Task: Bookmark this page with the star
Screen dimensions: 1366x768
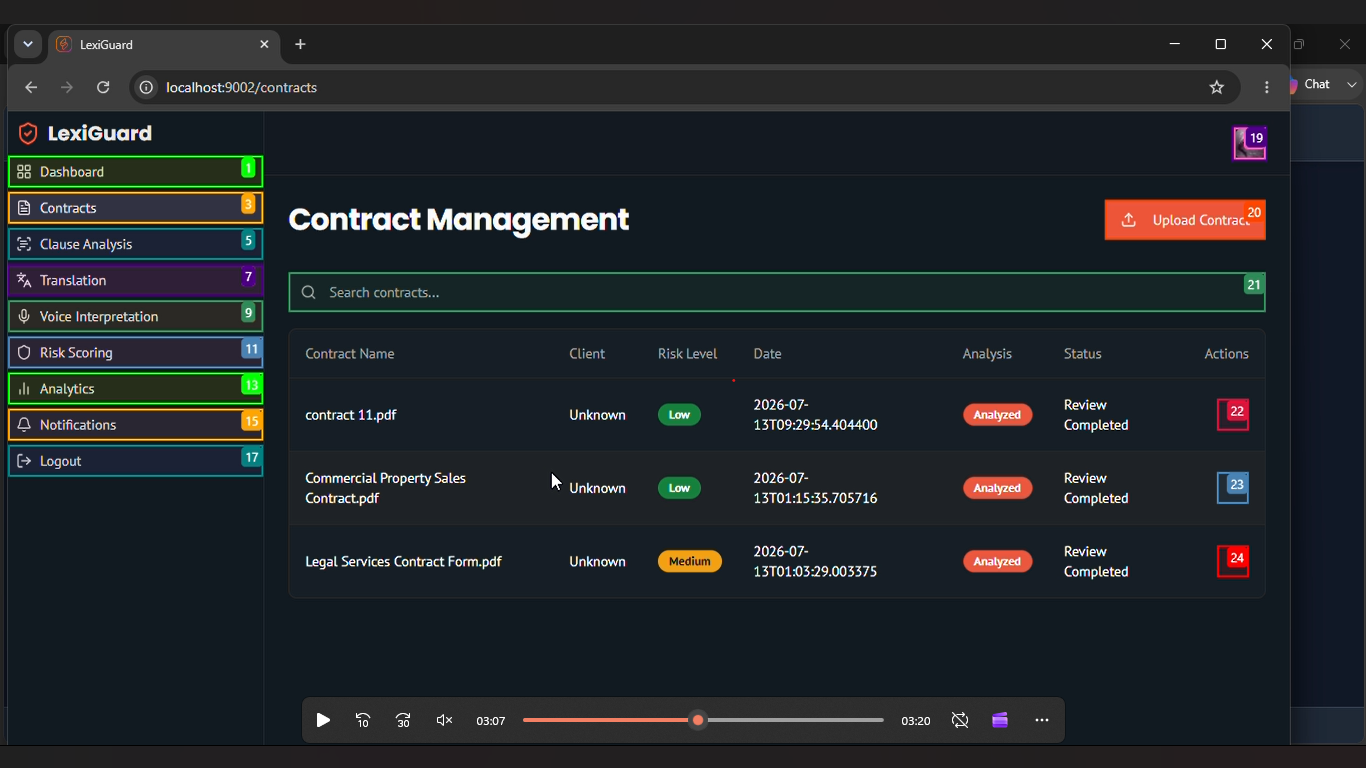Action: click(1217, 87)
